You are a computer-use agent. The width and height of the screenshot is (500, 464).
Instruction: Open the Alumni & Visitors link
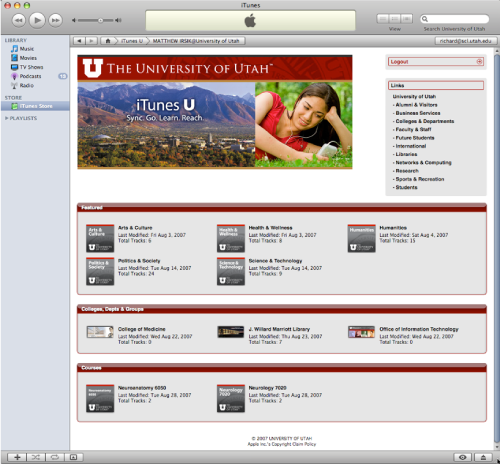[x=416, y=105]
